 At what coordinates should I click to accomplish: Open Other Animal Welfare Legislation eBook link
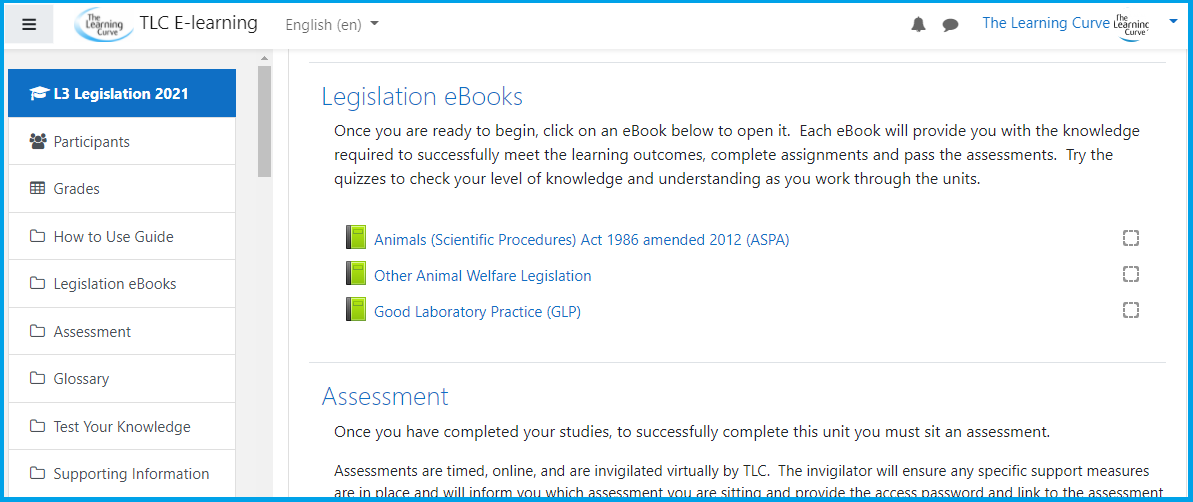coord(482,276)
